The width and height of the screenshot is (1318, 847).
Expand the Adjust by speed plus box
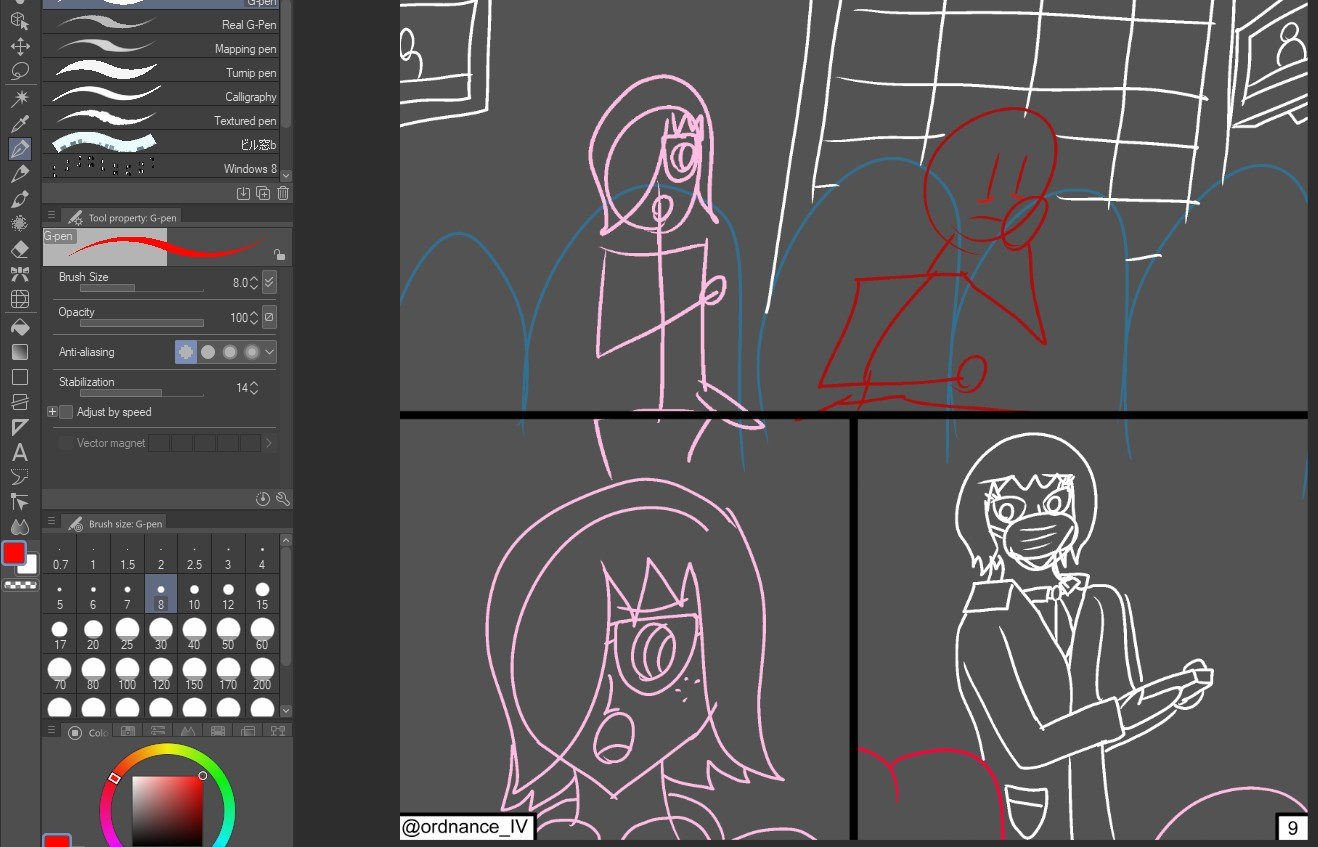pos(52,412)
